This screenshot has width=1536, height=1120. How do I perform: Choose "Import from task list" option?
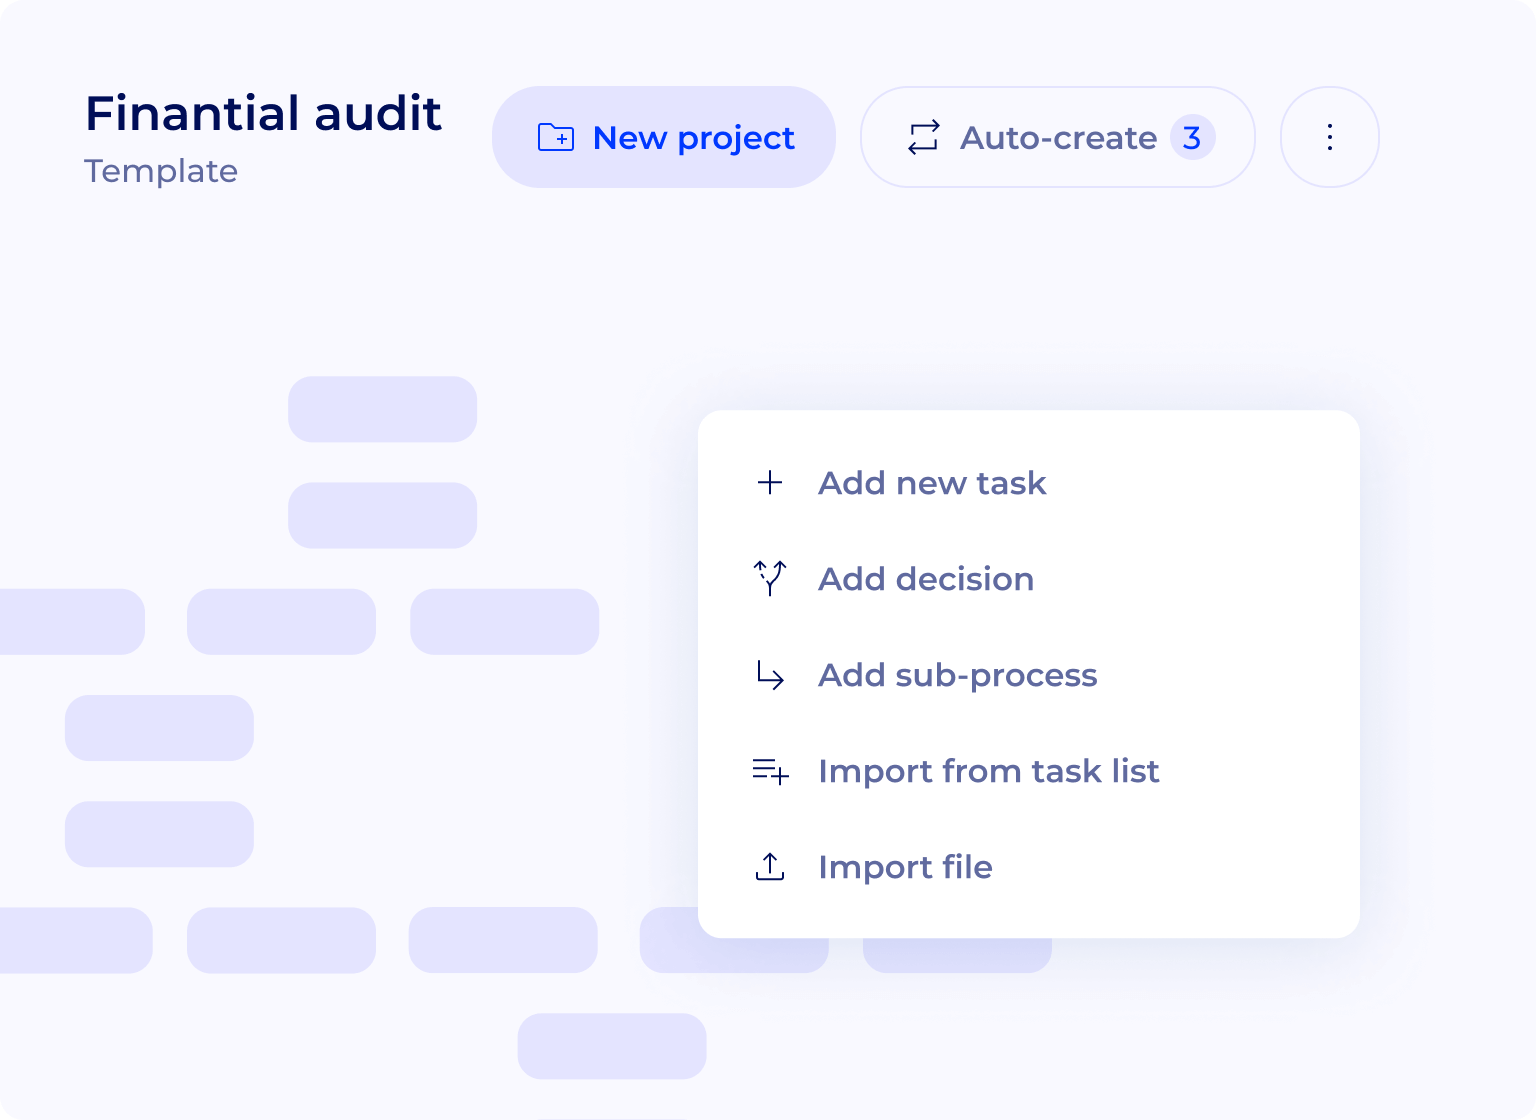(x=988, y=771)
